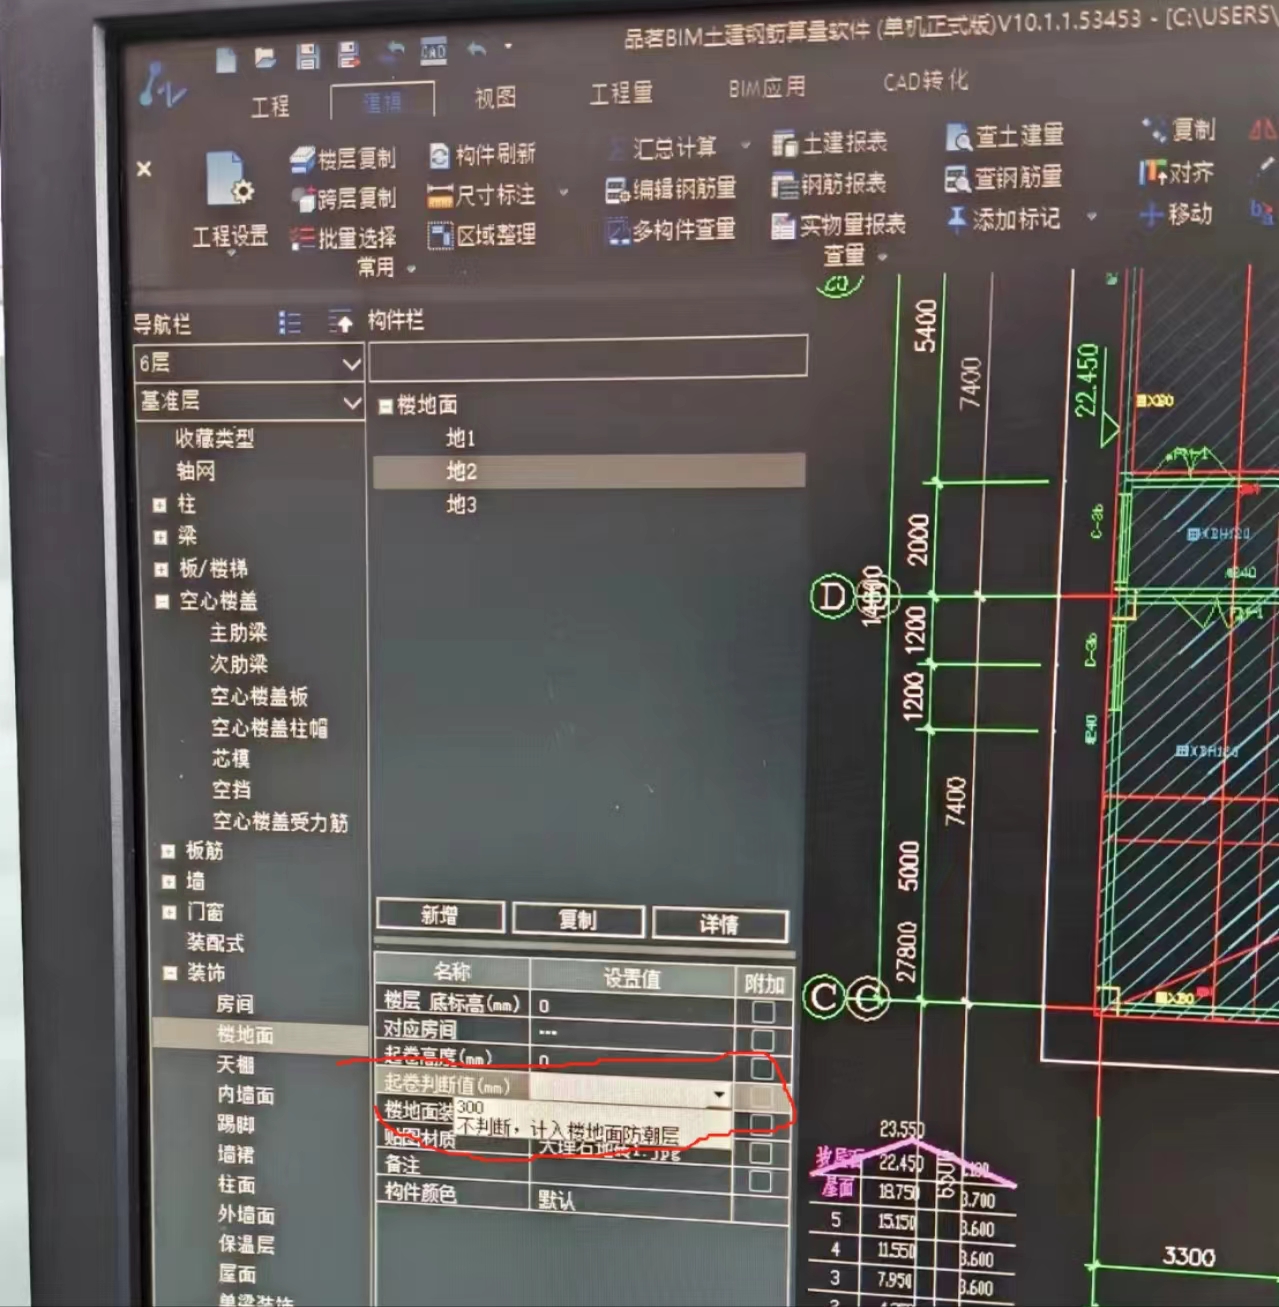Select 地3 in the component list

pos(461,505)
